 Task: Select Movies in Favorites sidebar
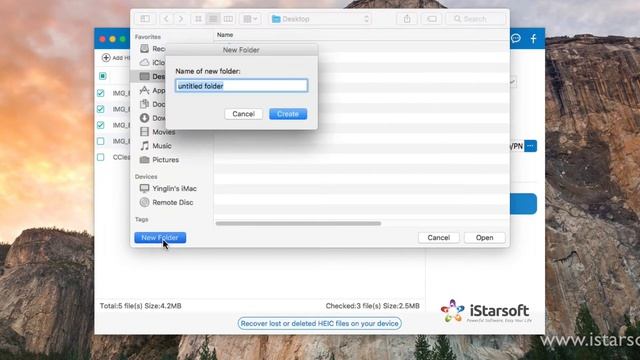[158, 132]
